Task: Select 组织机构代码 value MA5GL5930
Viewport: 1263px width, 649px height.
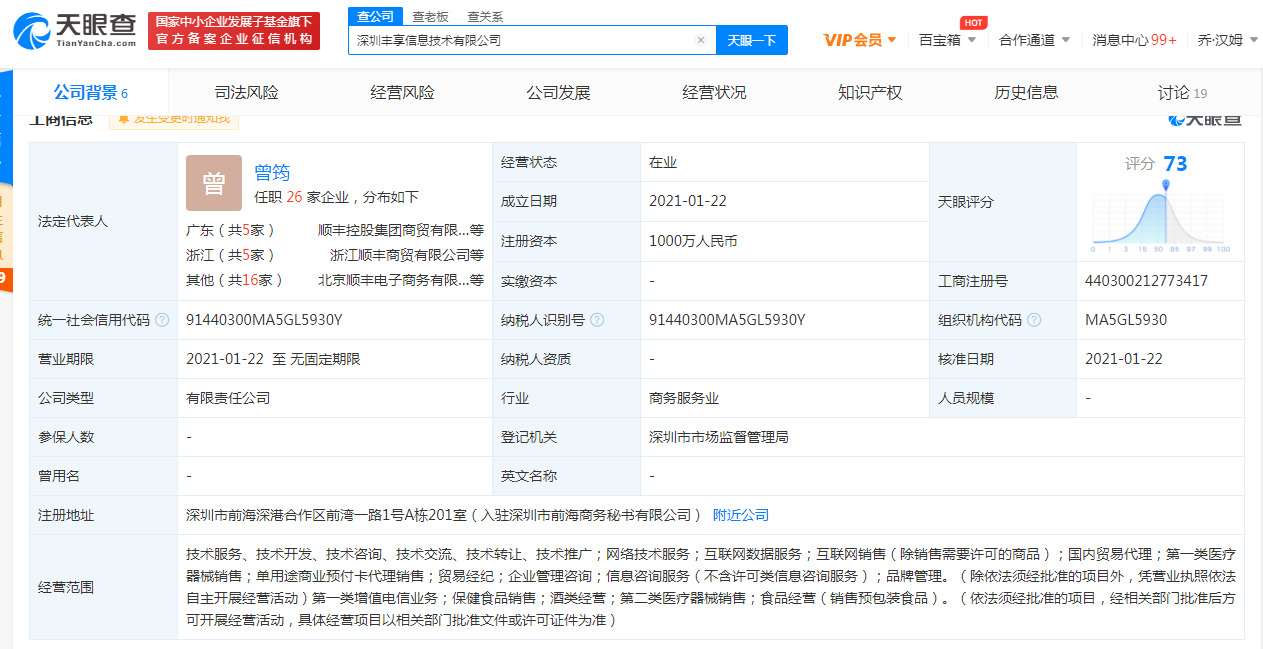Action: click(x=1125, y=320)
